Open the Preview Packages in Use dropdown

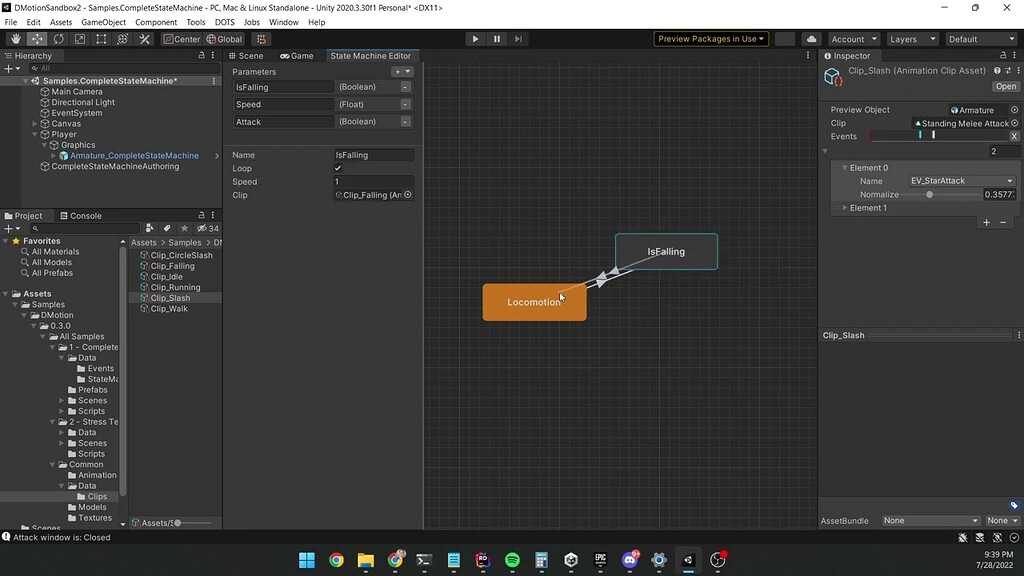click(710, 38)
